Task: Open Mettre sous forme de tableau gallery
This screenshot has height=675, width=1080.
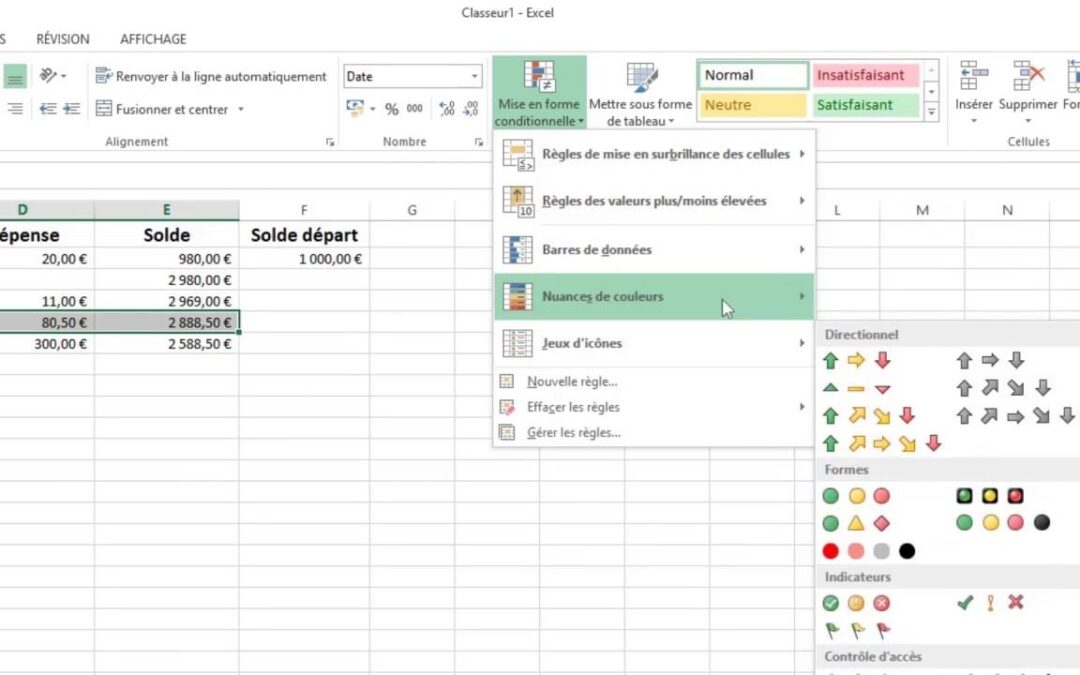Action: coord(640,92)
